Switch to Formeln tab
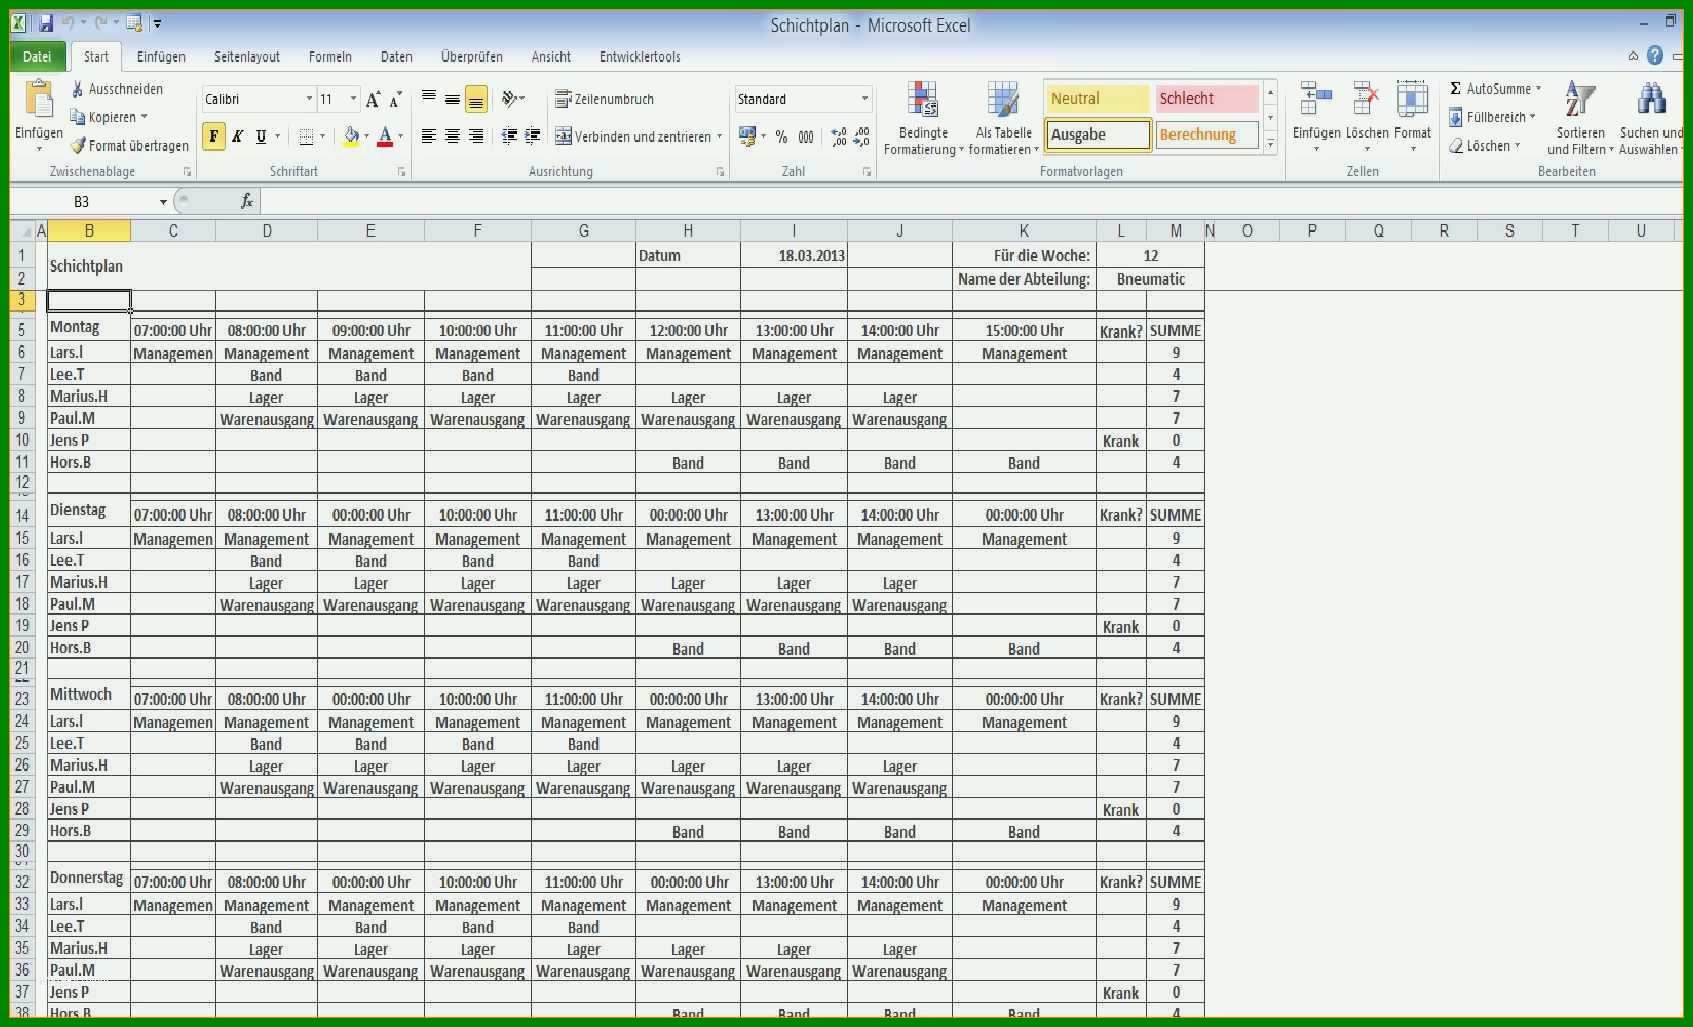Viewport: 1693px width, 1027px height. pyautogui.click(x=330, y=57)
